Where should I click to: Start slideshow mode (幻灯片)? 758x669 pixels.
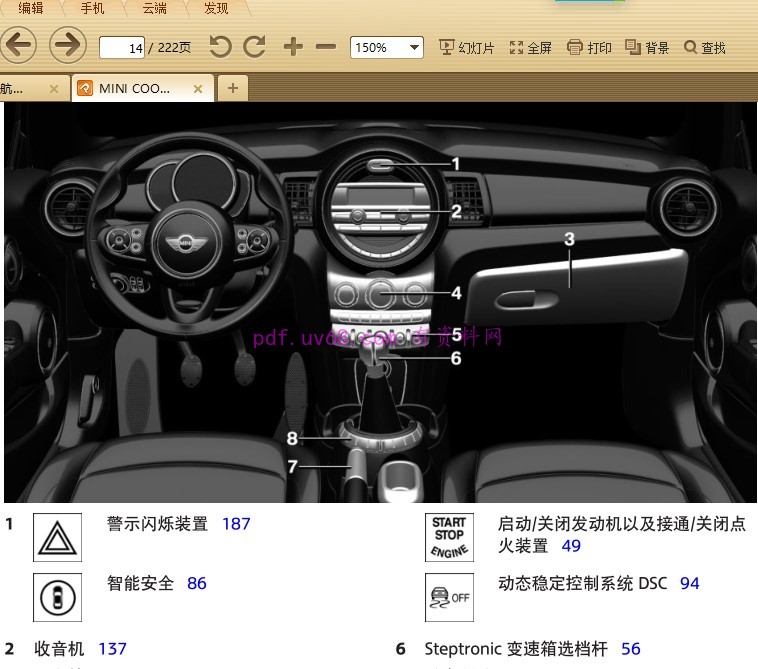(466, 47)
